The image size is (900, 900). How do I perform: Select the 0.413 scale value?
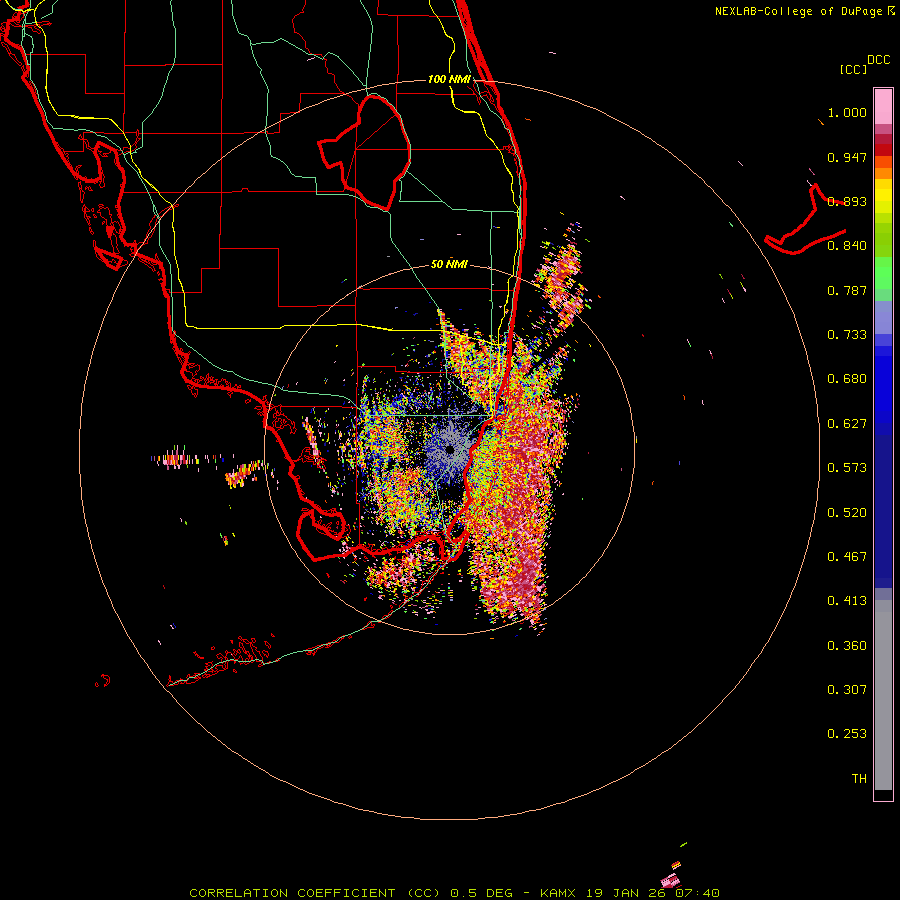847,601
